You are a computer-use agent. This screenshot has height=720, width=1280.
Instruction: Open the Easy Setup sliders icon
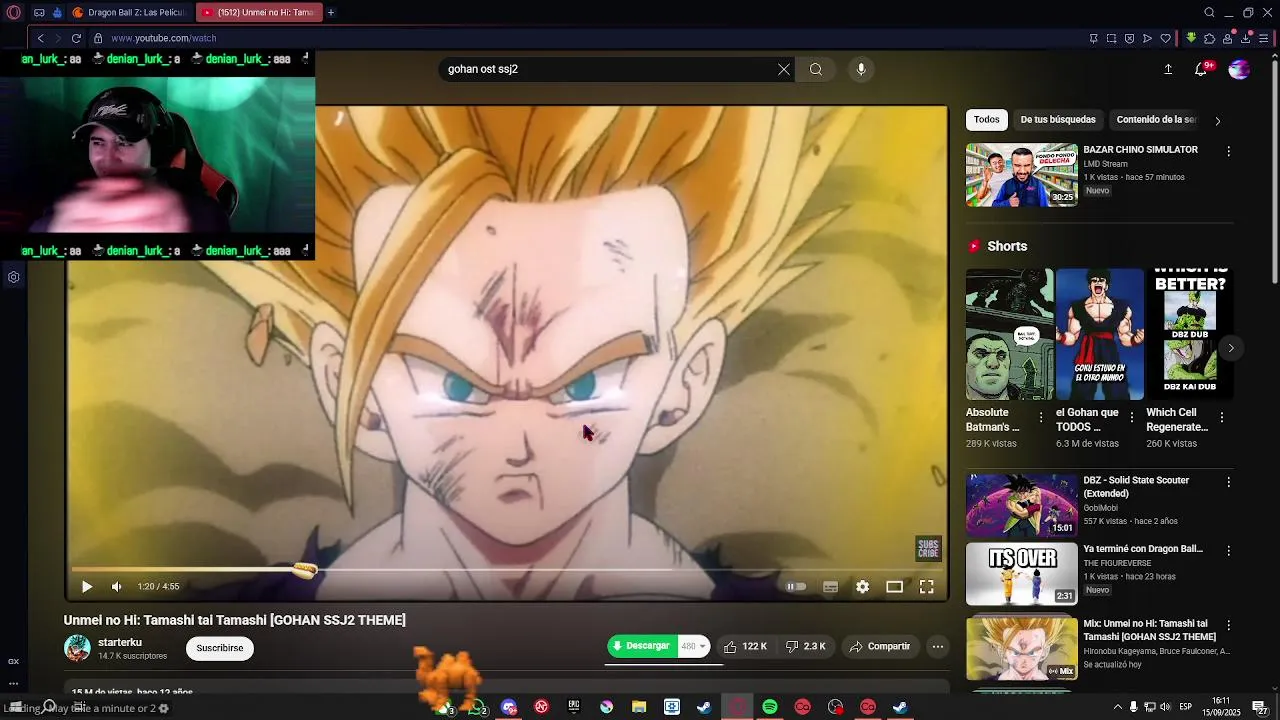pyautogui.click(x=1263, y=38)
